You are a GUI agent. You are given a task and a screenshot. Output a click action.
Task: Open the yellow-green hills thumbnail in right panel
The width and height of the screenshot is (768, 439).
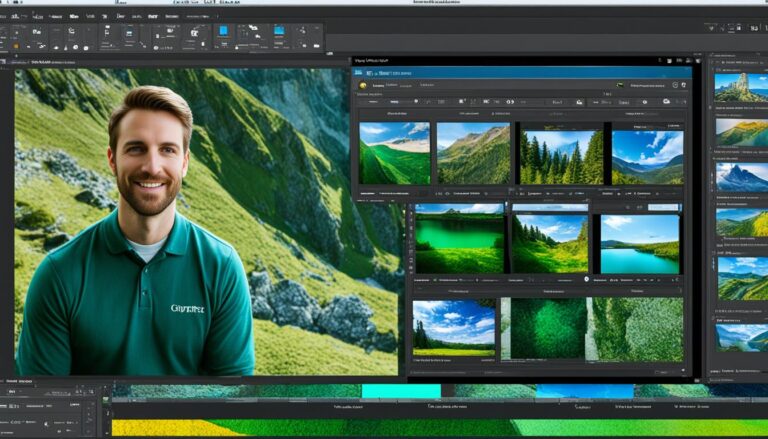(742, 132)
